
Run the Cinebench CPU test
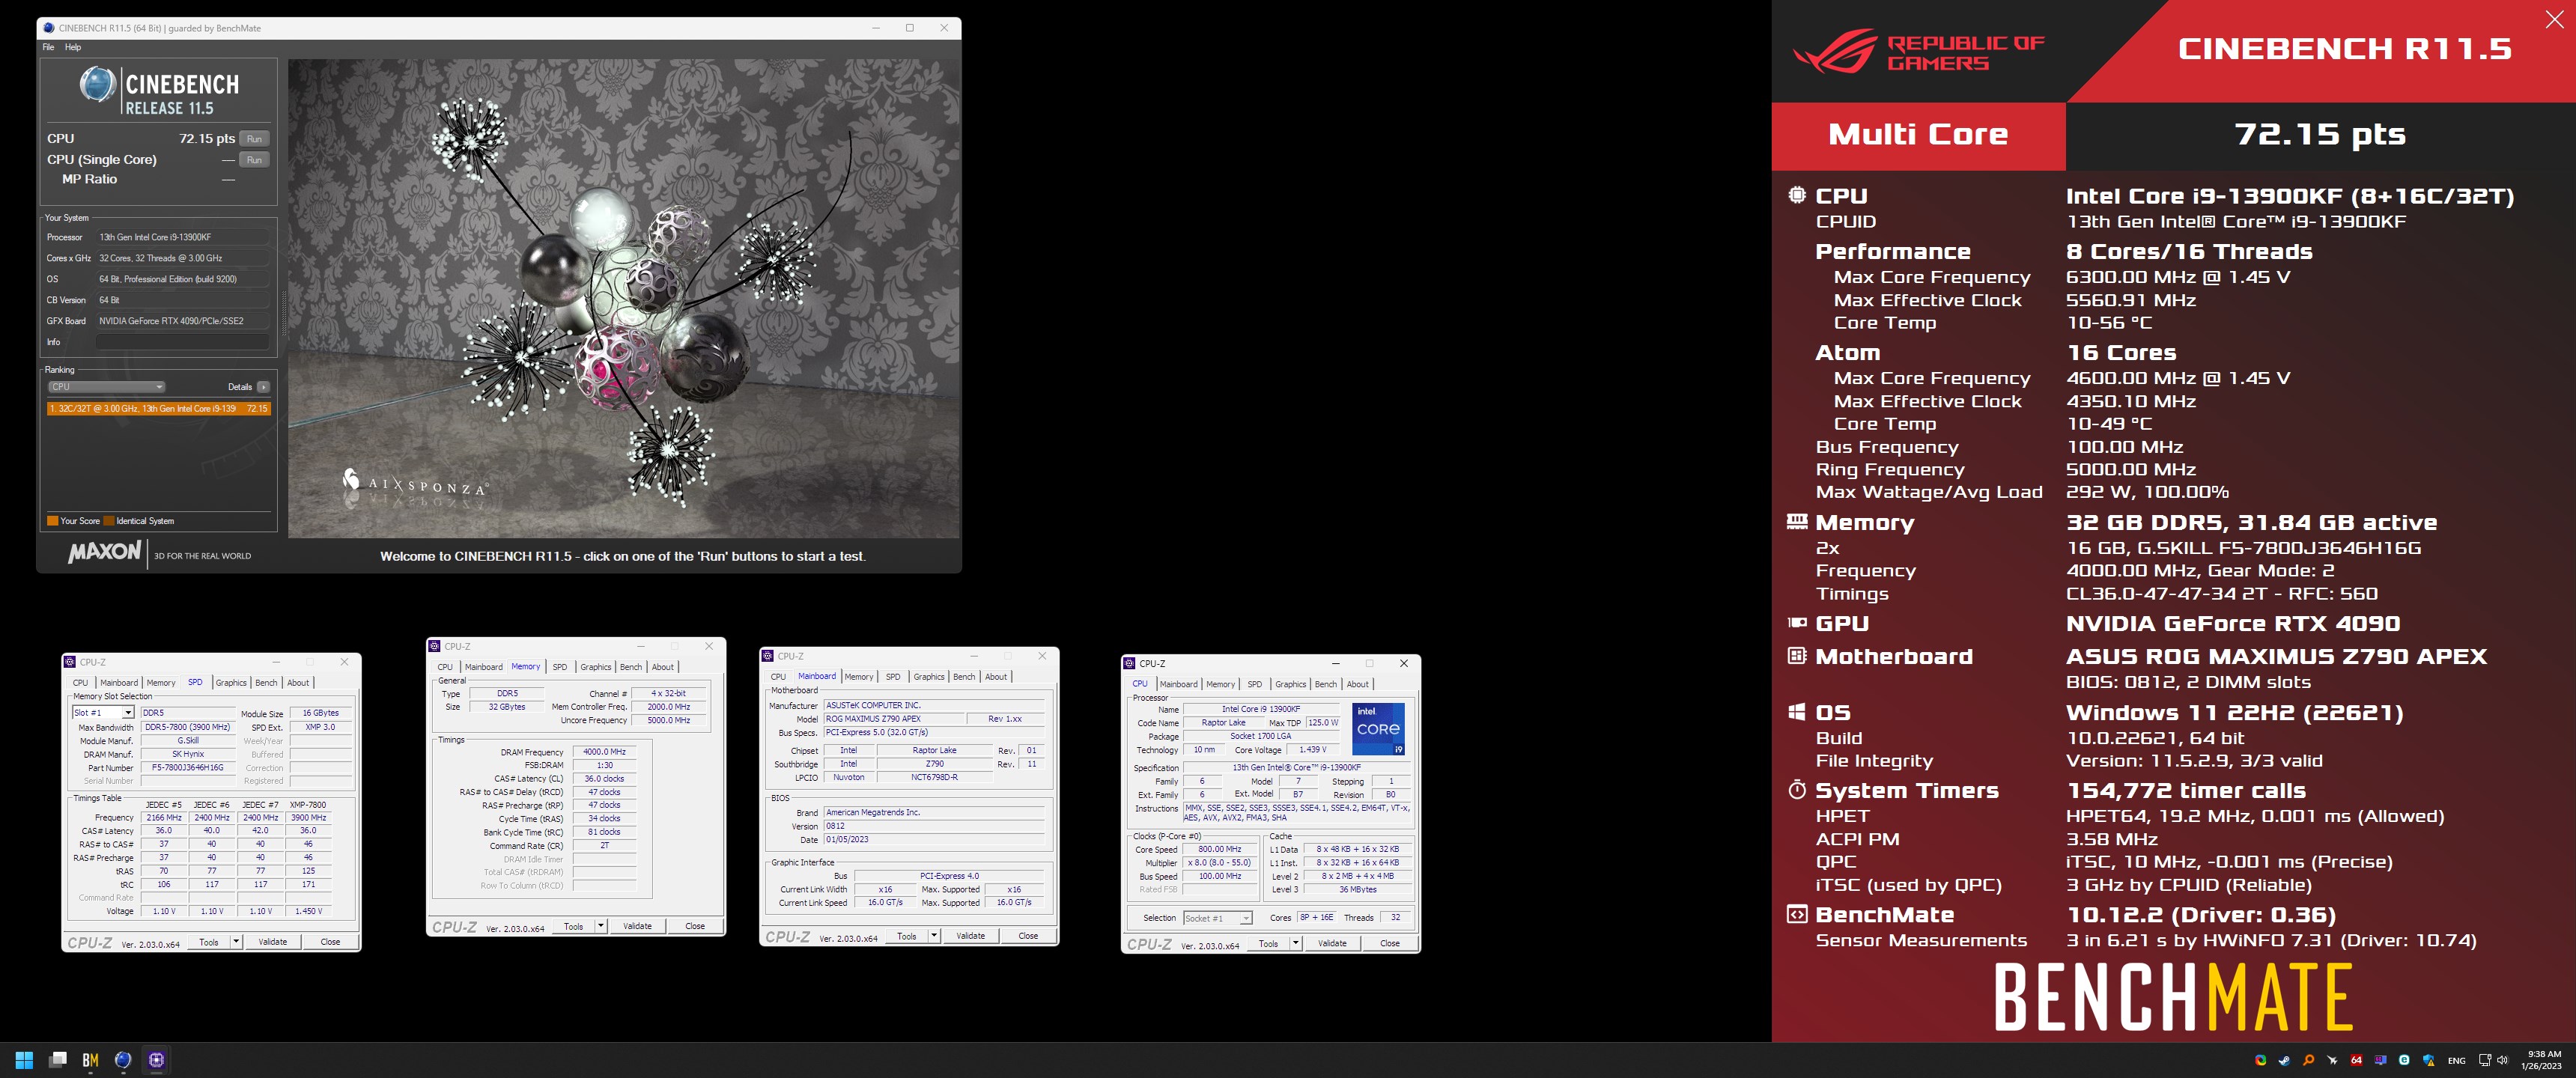(254, 139)
